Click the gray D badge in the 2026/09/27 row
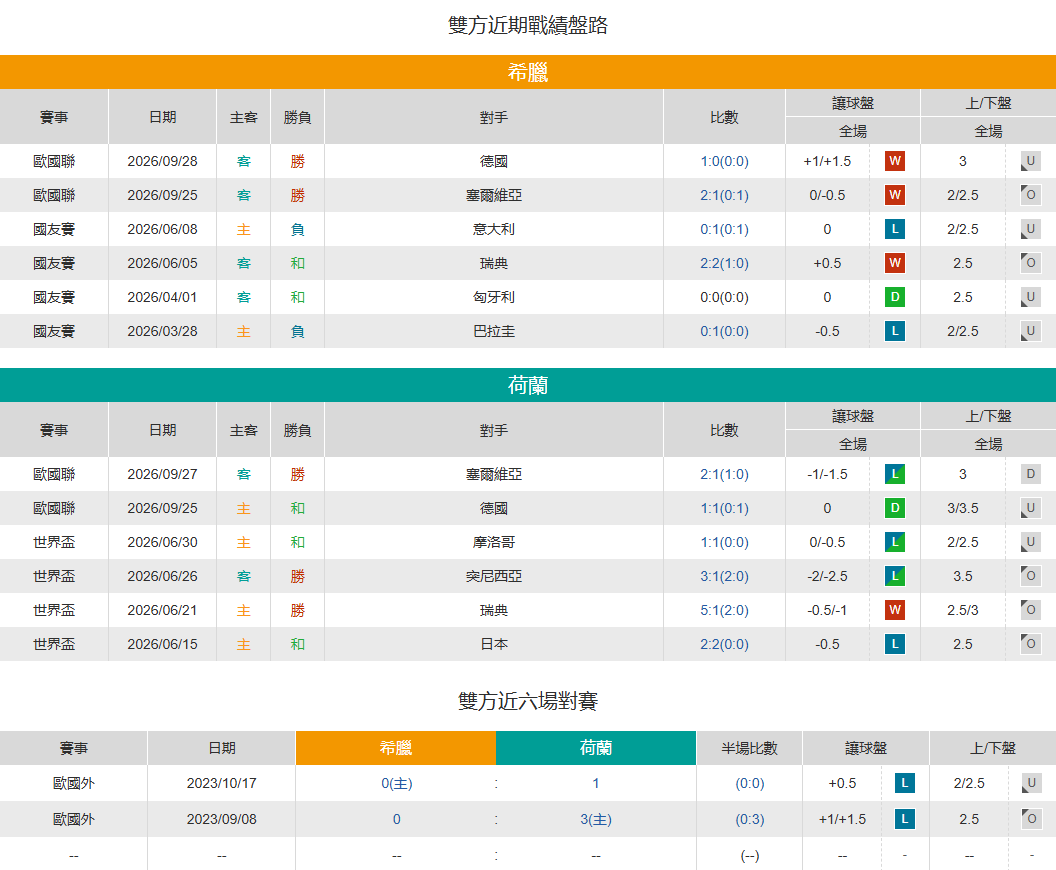The height and width of the screenshot is (870, 1056). [1030, 474]
